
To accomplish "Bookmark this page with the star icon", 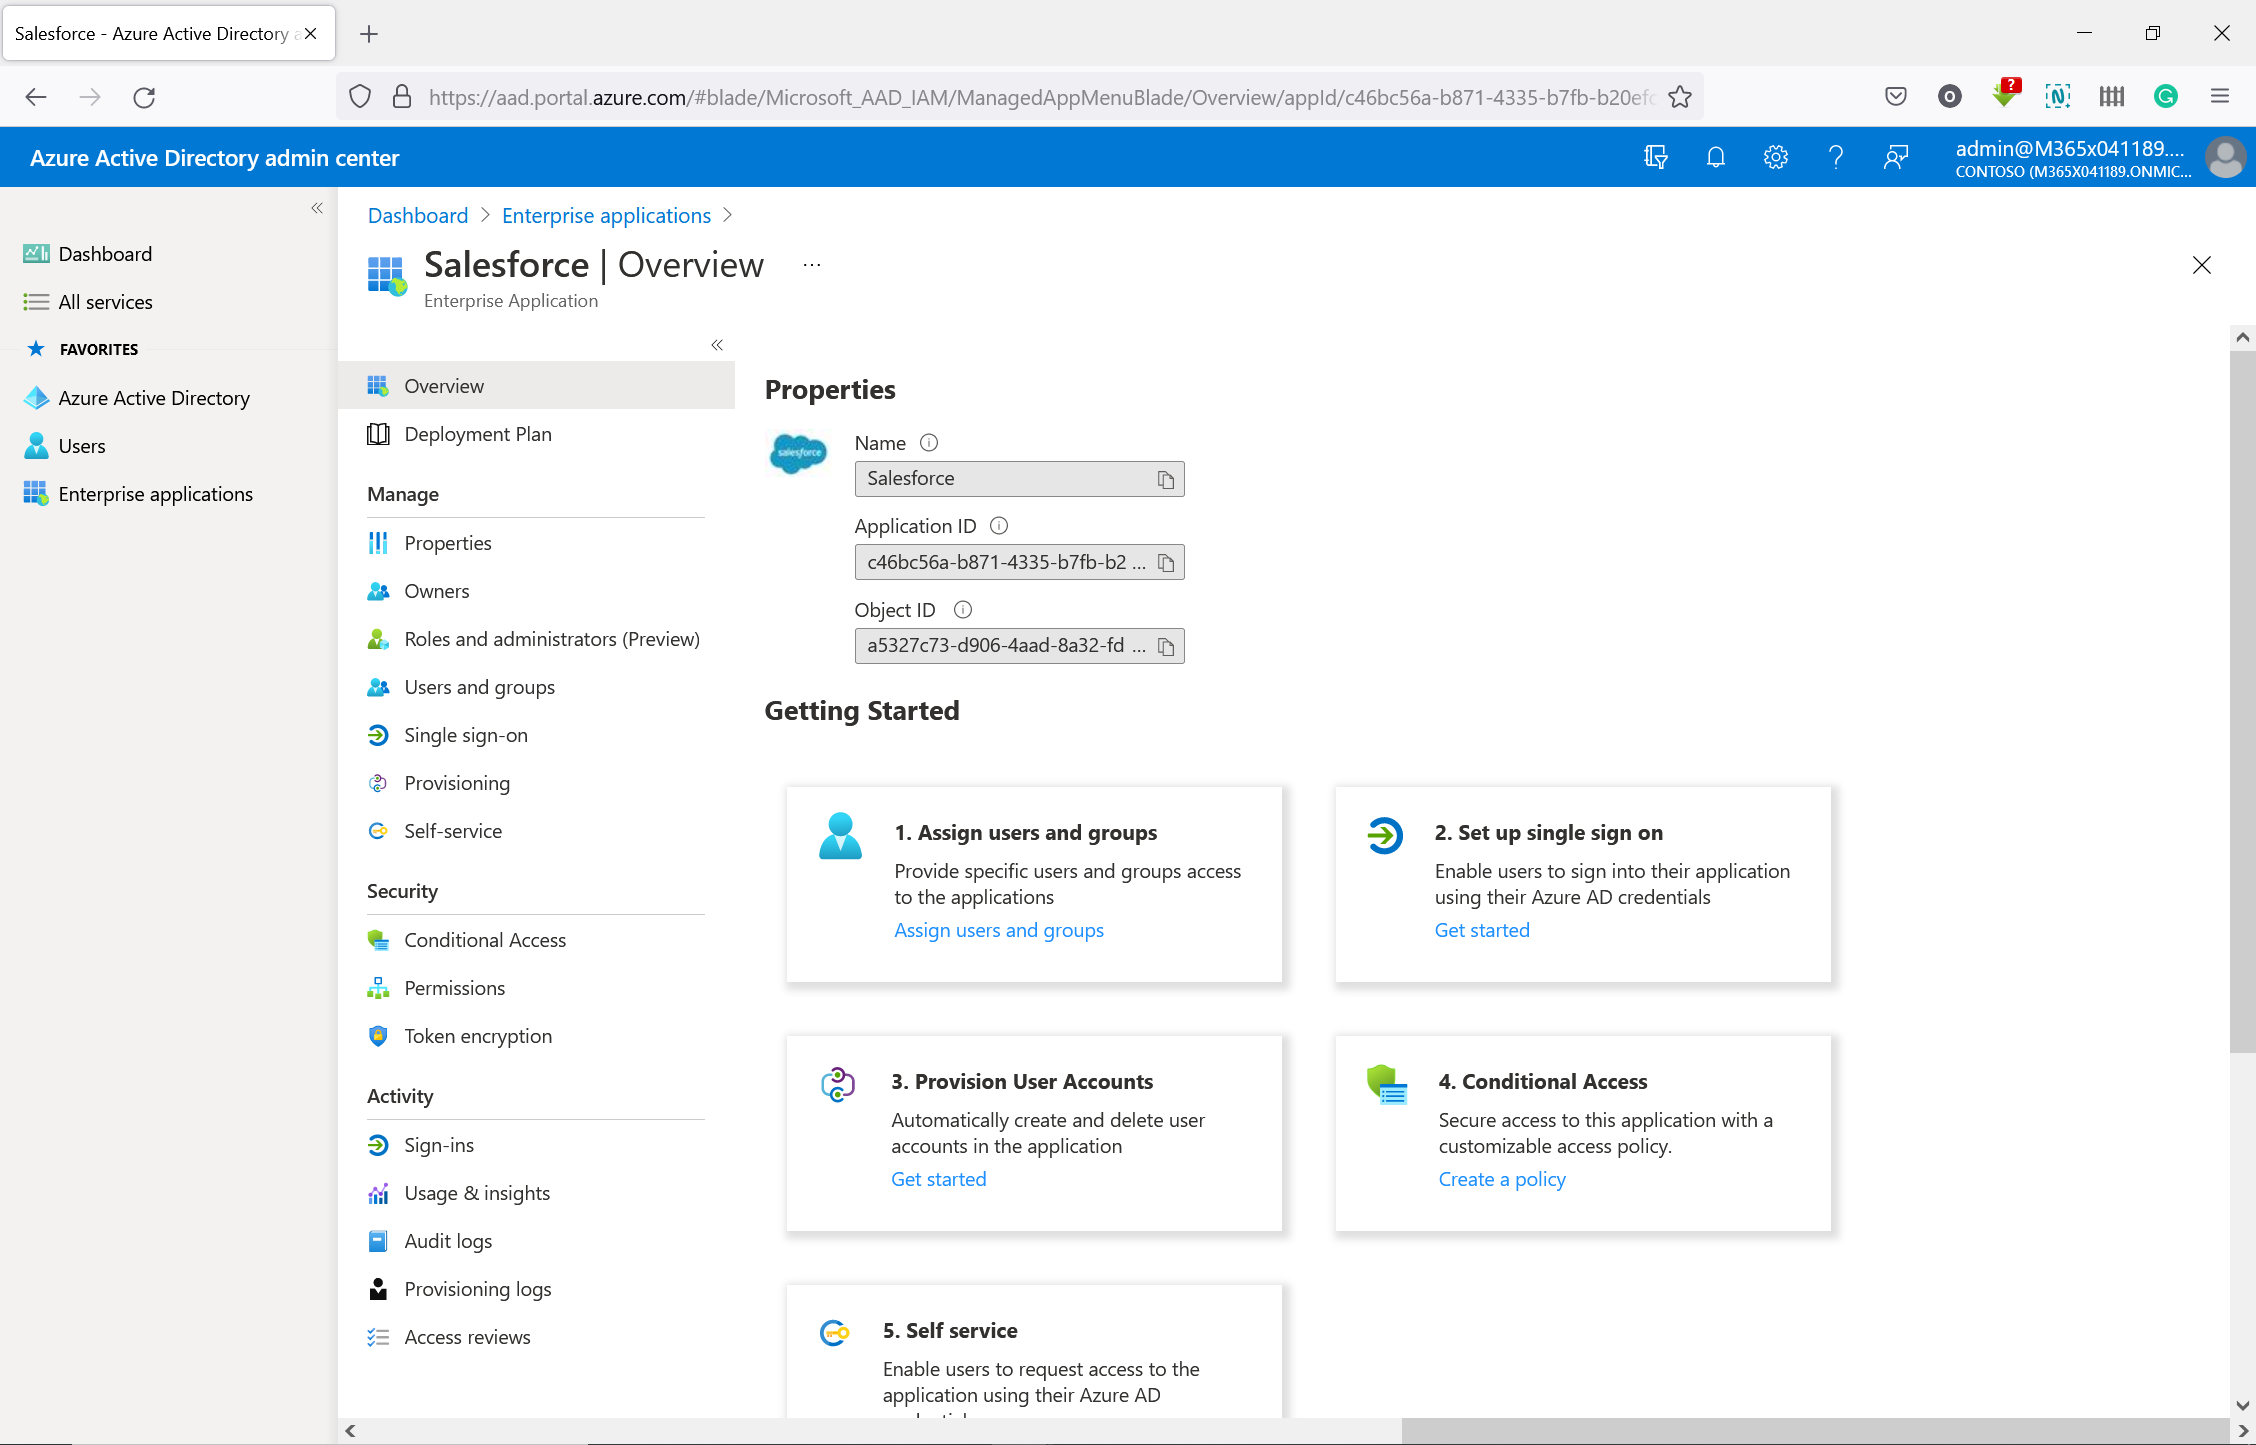I will click(1680, 97).
